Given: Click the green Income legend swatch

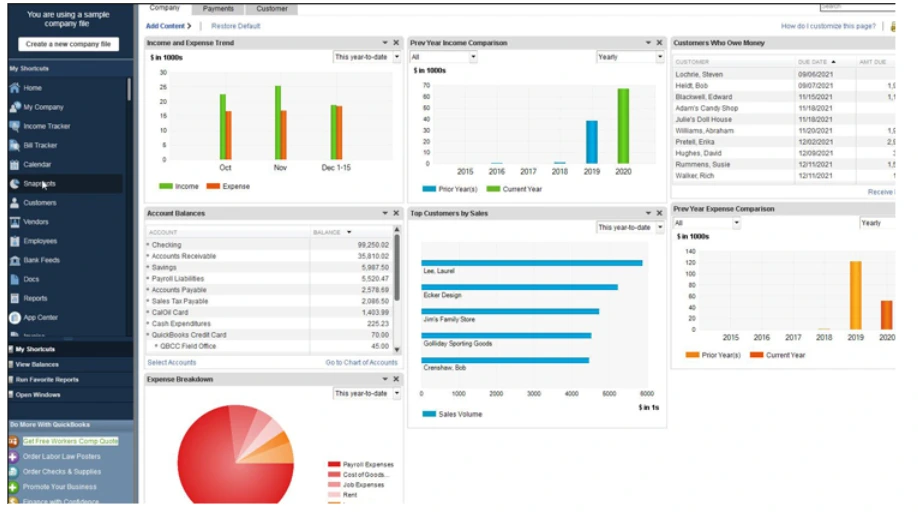Looking at the screenshot, I should tap(166, 186).
